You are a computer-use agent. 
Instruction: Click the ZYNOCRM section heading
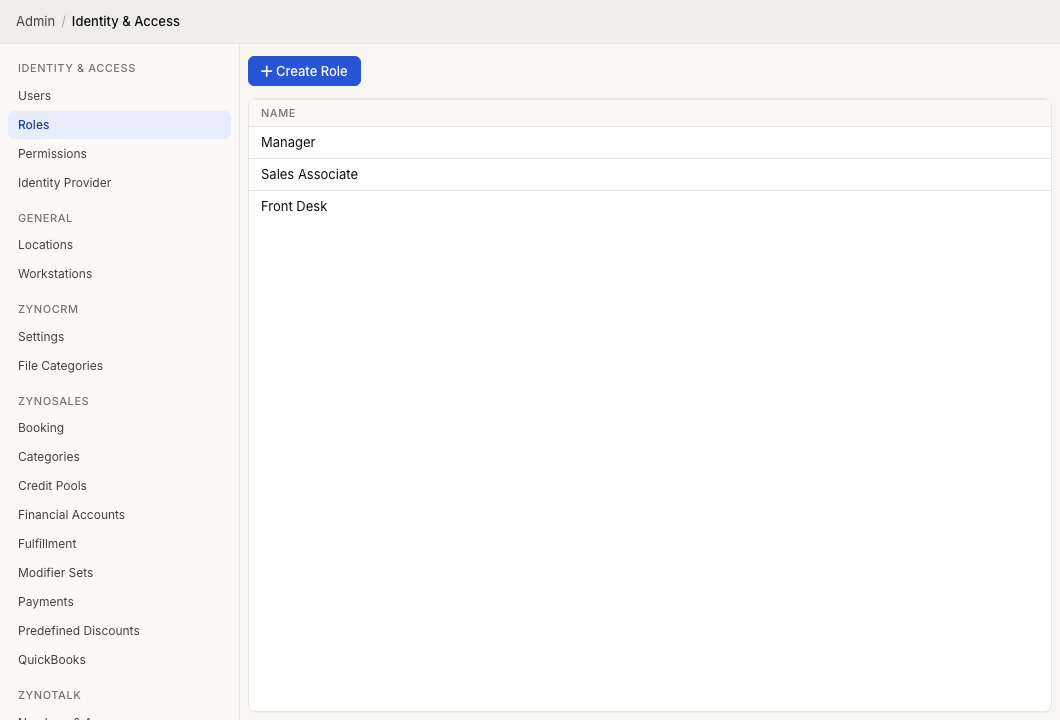pyautogui.click(x=48, y=309)
